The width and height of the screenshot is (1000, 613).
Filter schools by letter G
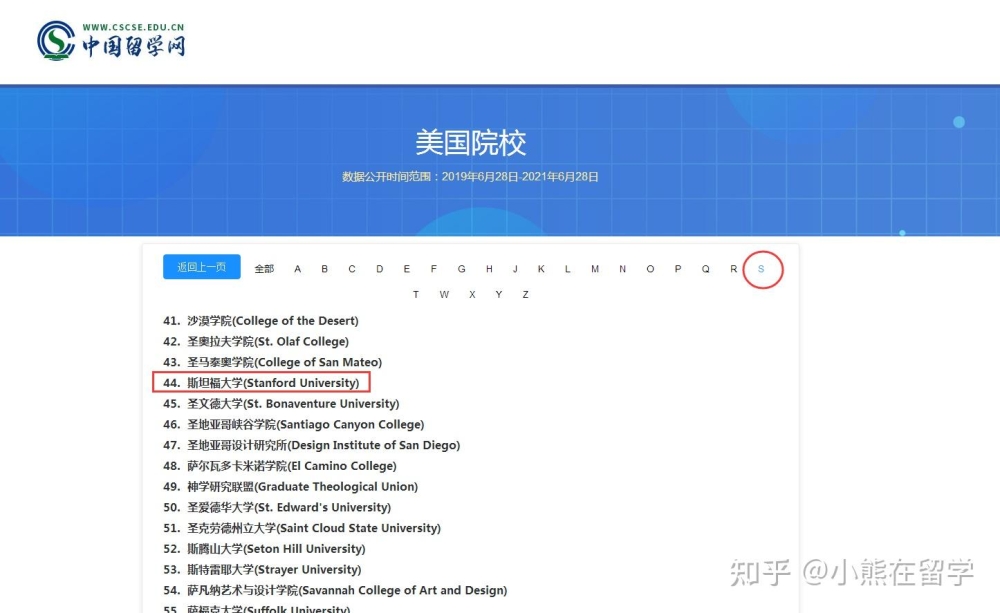[461, 269]
